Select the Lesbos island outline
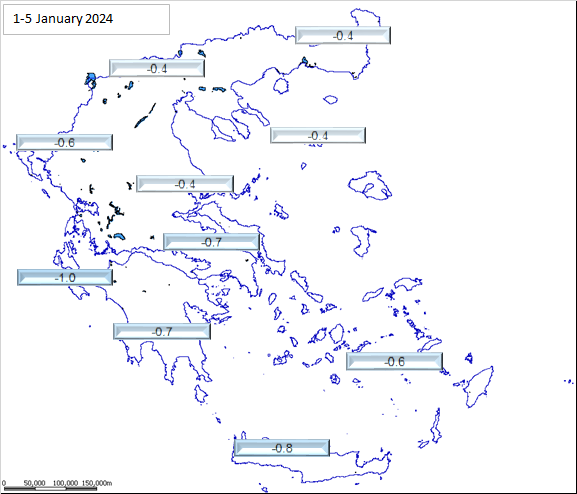Viewport: 577px width, 494px height. [x=370, y=186]
